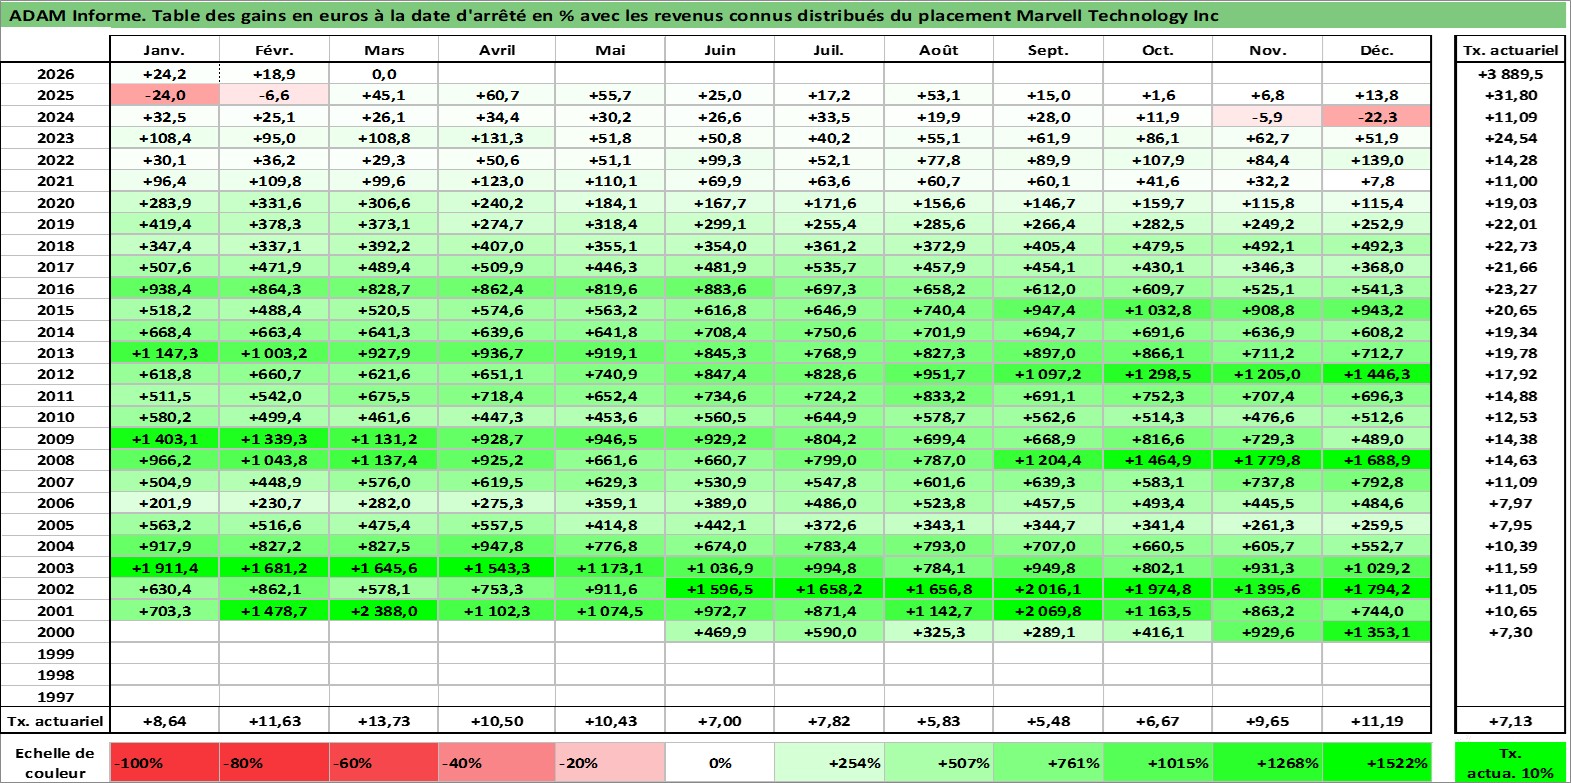Select the +2 388,0 cell in 2001
This screenshot has width=1571, height=783.
(384, 611)
